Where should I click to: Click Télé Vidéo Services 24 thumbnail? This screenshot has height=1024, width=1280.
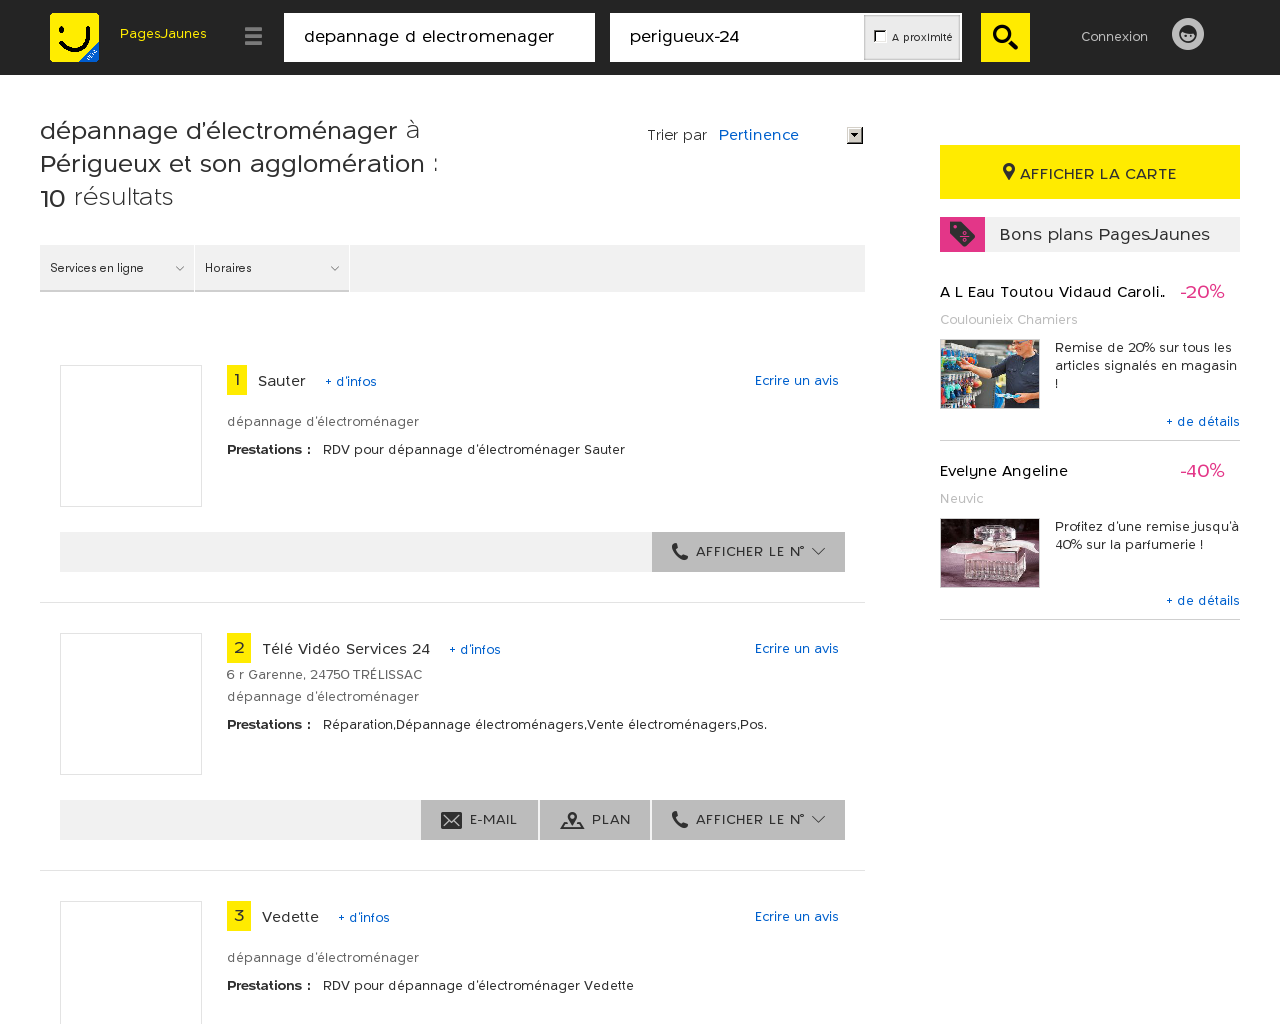click(131, 704)
